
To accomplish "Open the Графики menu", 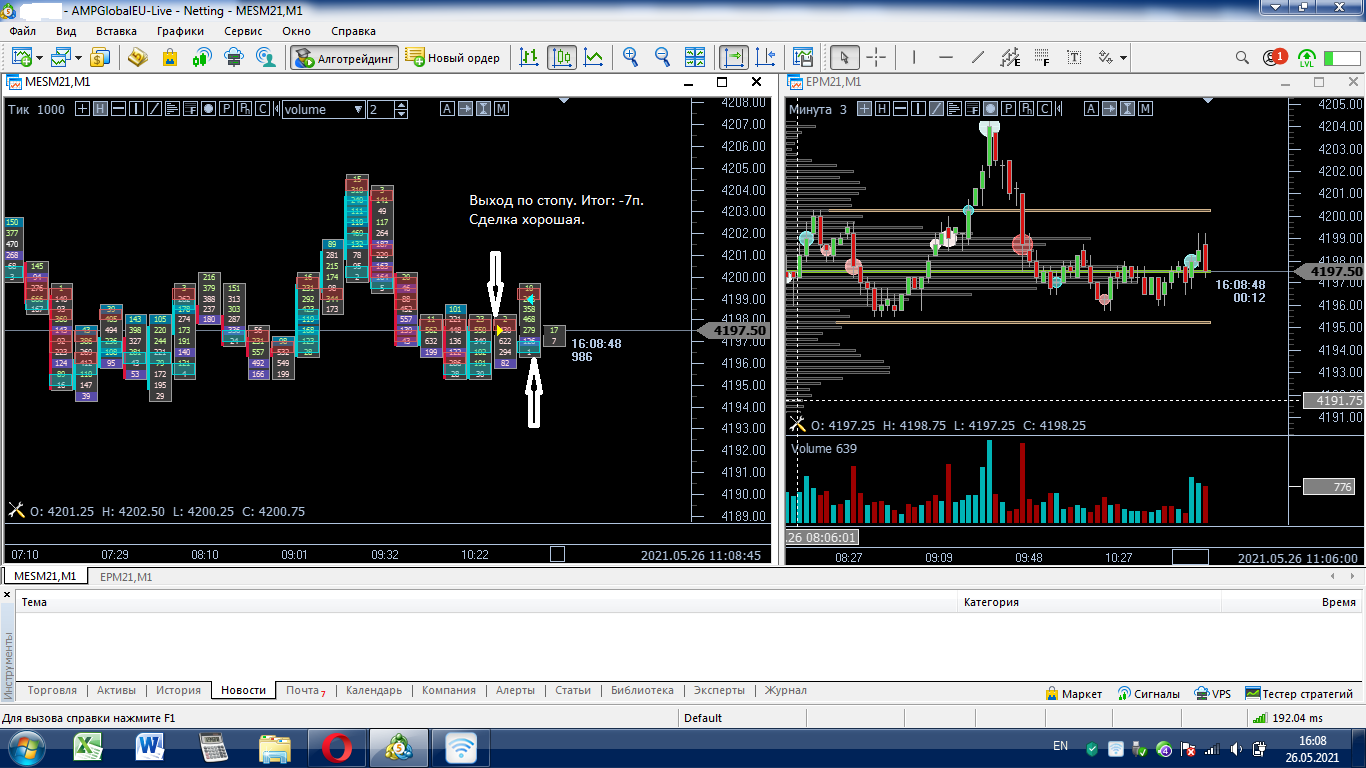I will (180, 31).
